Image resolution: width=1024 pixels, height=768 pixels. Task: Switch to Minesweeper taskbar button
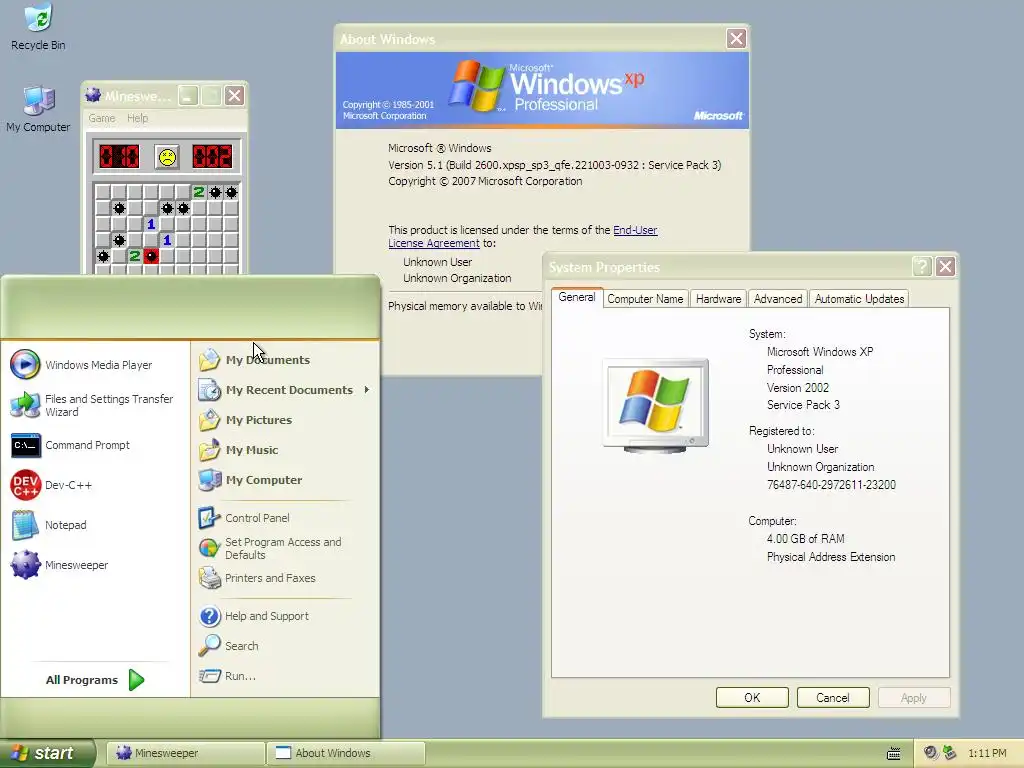tap(185, 753)
